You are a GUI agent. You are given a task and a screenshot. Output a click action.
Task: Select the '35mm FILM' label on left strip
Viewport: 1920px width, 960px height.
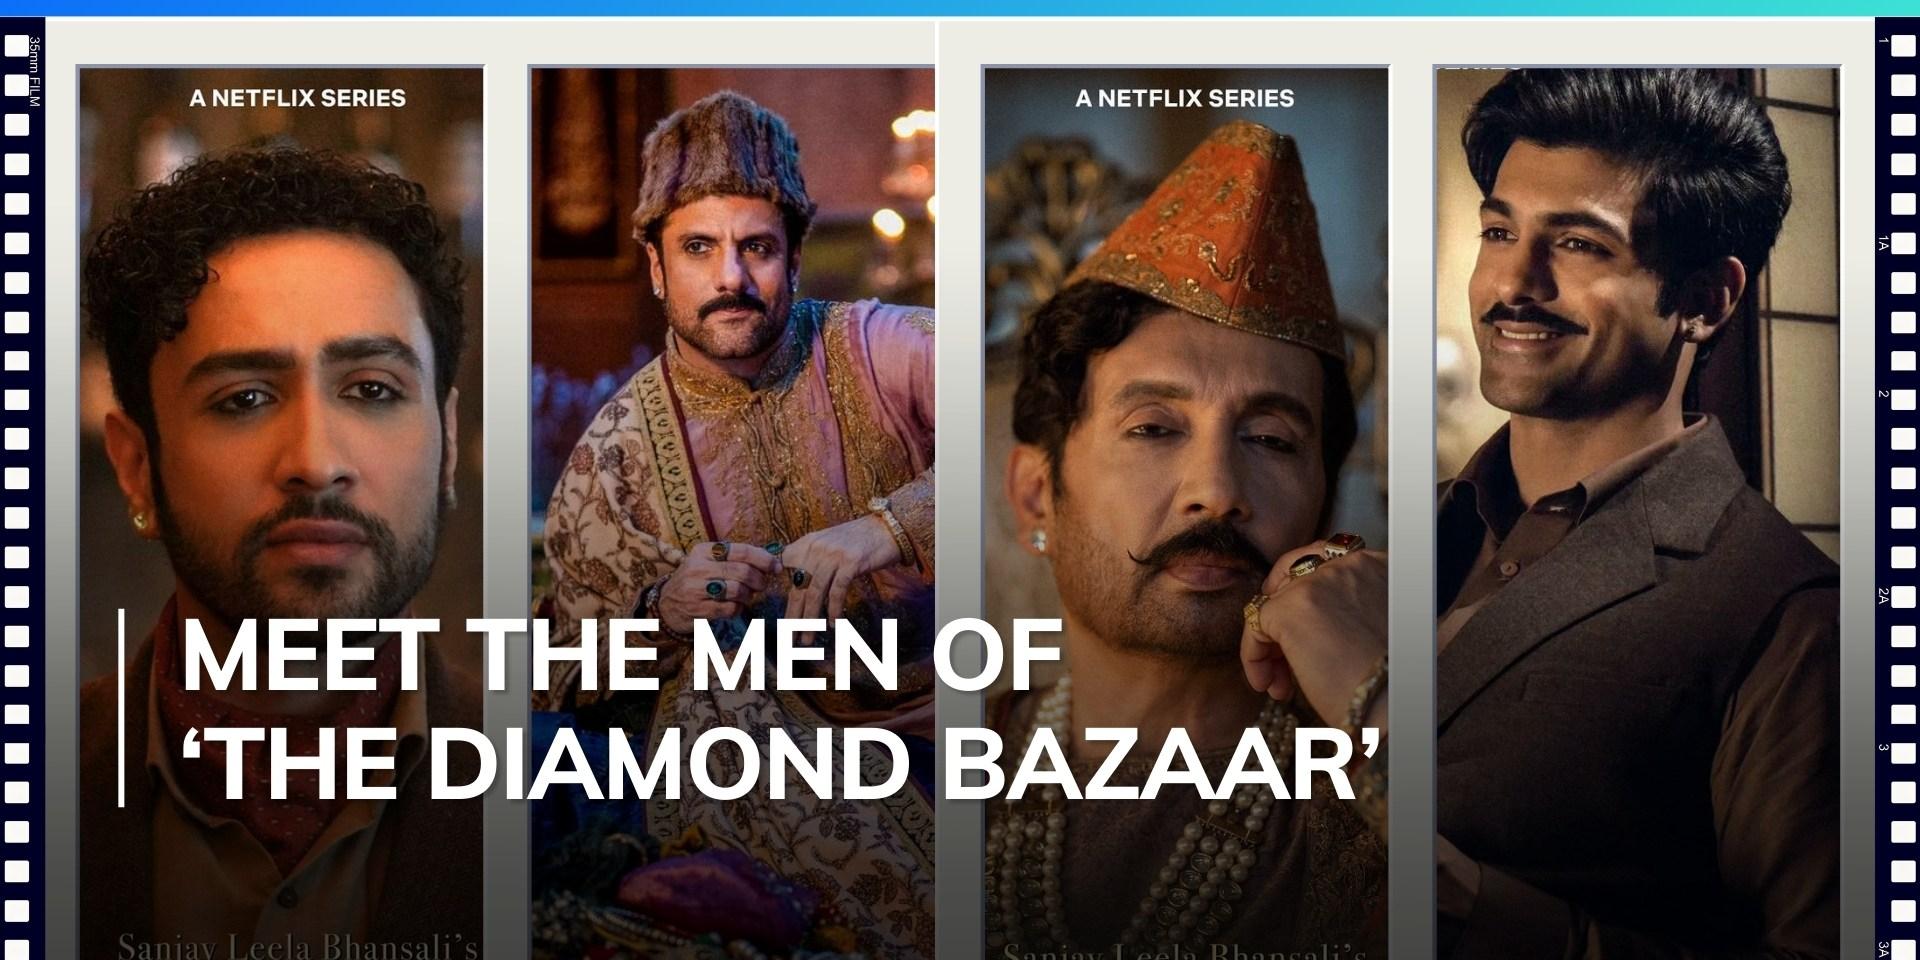pos(35,72)
